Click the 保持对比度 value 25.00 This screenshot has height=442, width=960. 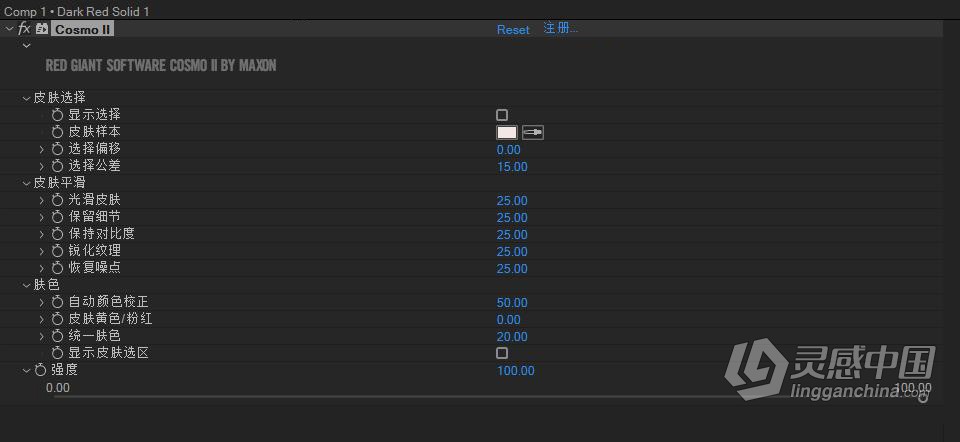pos(512,235)
